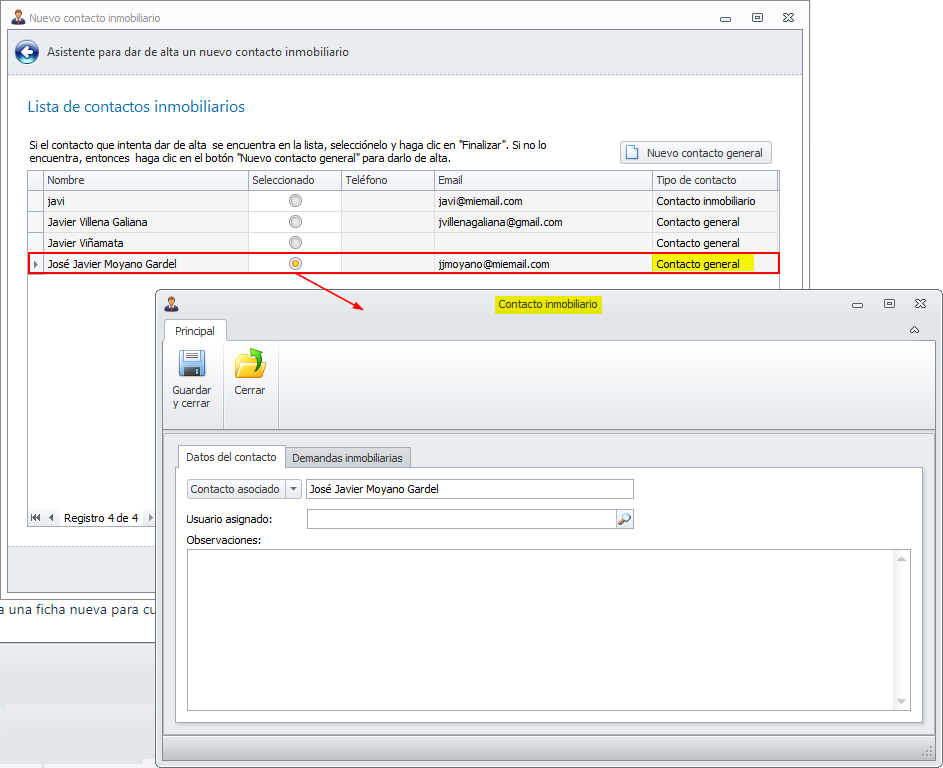Image resolution: width=943 pixels, height=768 pixels.
Task: Sort by the Nombre column header
Action: click(146, 180)
